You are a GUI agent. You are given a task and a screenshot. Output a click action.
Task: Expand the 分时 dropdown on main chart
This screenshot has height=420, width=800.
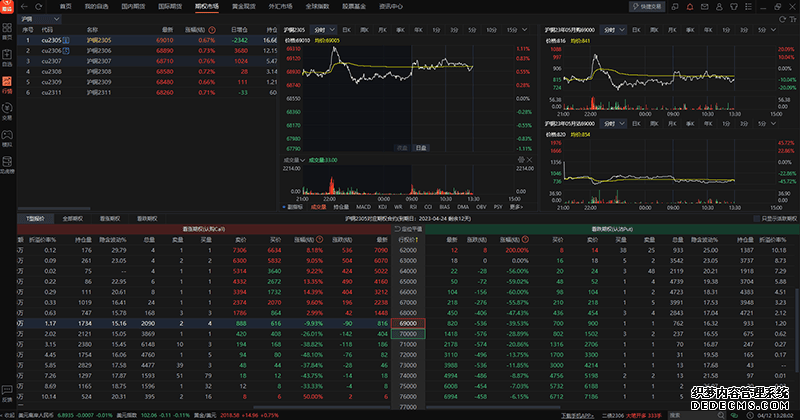(327, 30)
